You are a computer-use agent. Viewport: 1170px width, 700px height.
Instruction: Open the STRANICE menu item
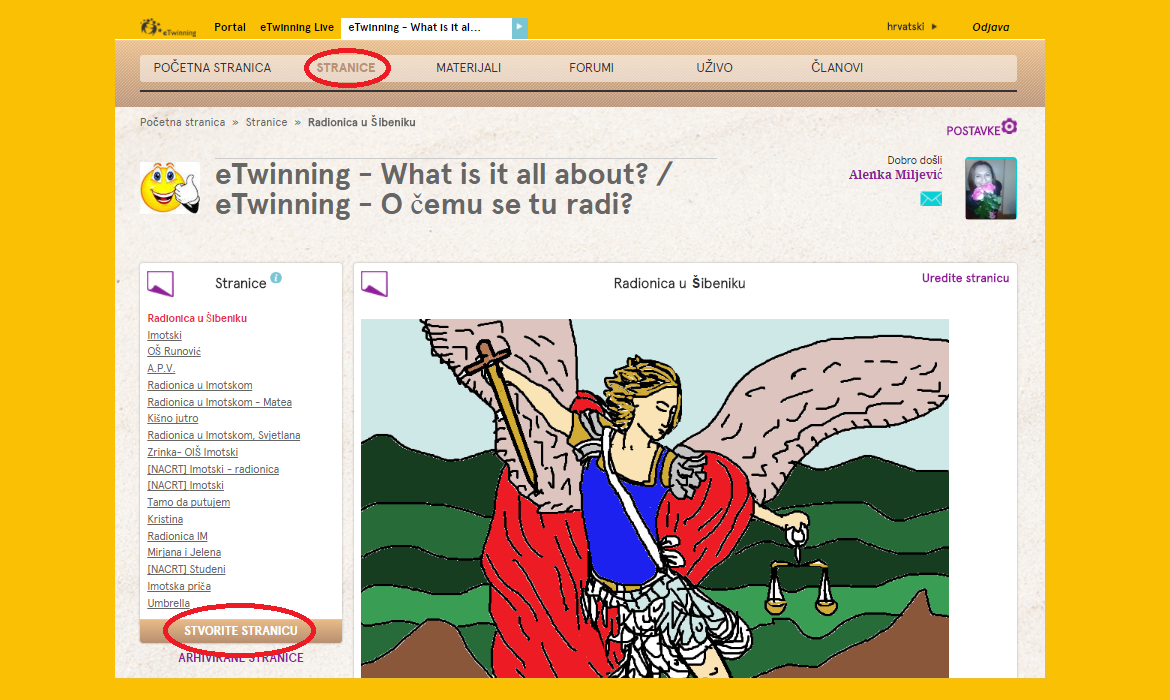click(x=345, y=67)
